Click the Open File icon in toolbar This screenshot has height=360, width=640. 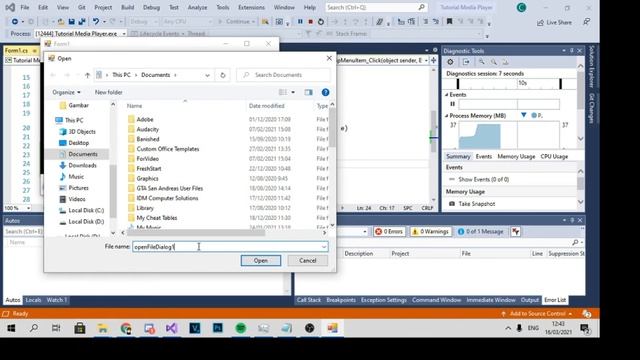tap(61, 22)
